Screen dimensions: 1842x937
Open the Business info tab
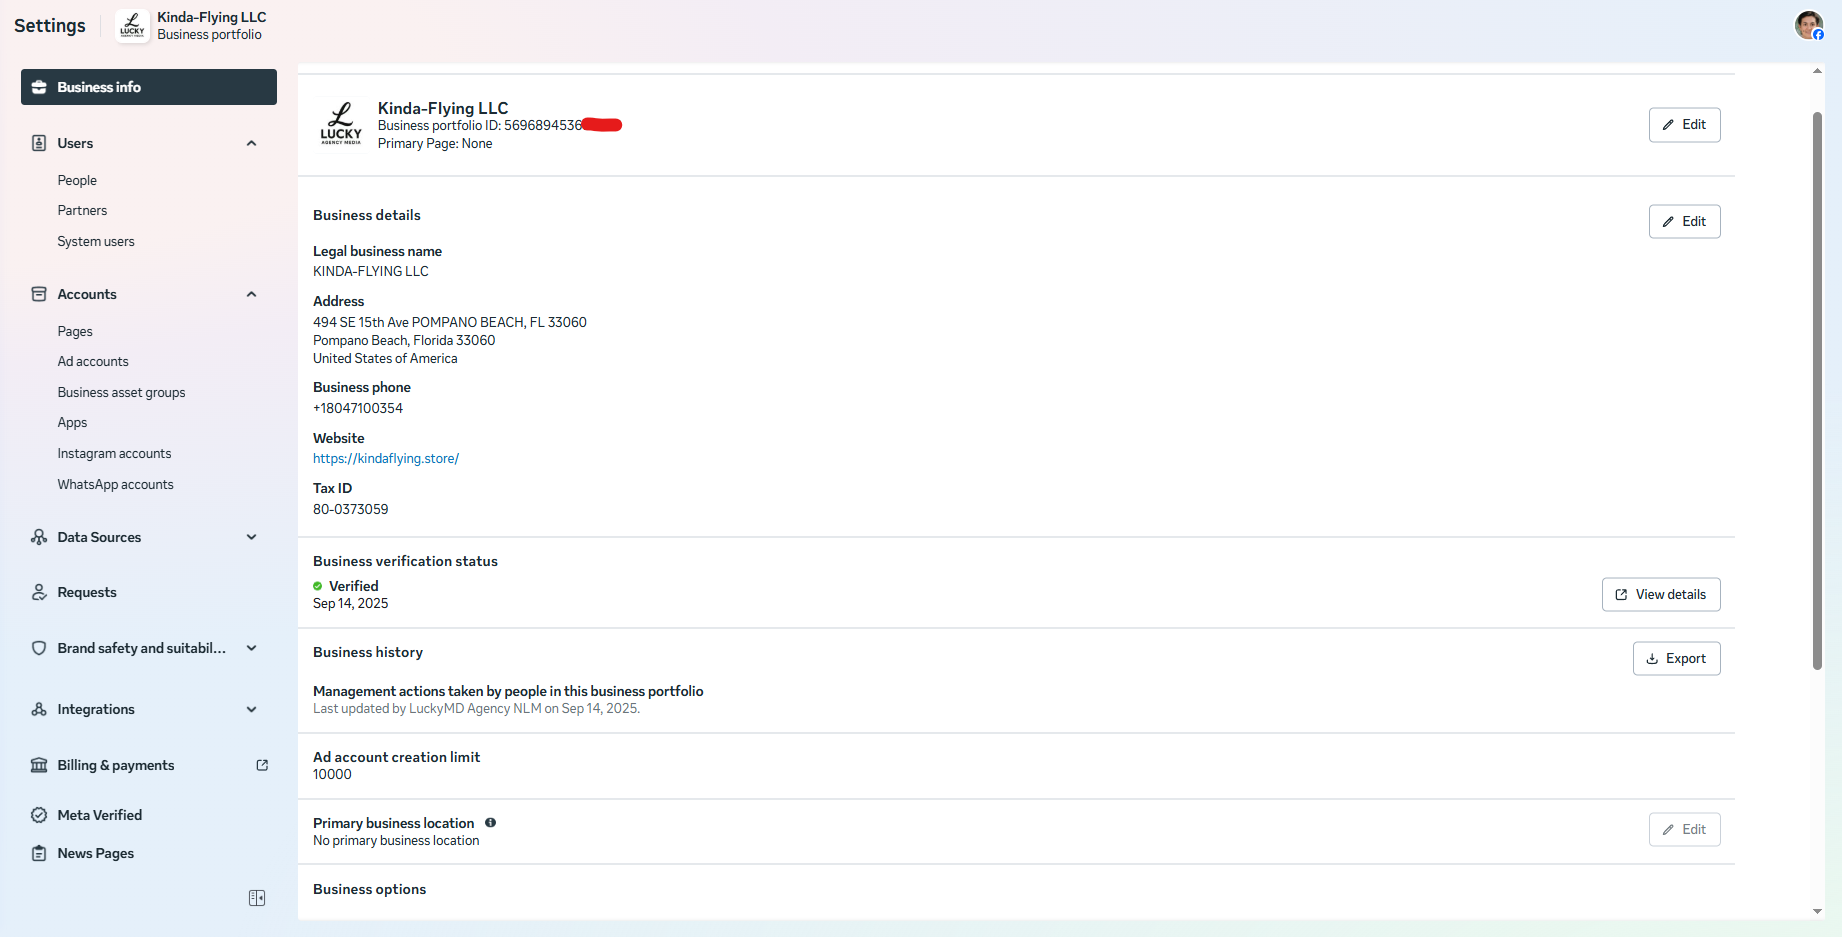(x=149, y=87)
